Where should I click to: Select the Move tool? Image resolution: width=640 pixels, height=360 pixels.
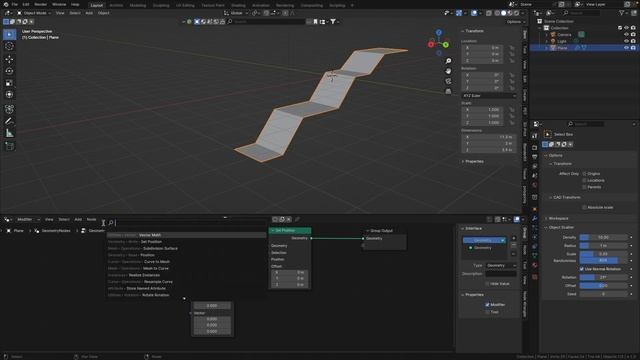click(x=9, y=59)
